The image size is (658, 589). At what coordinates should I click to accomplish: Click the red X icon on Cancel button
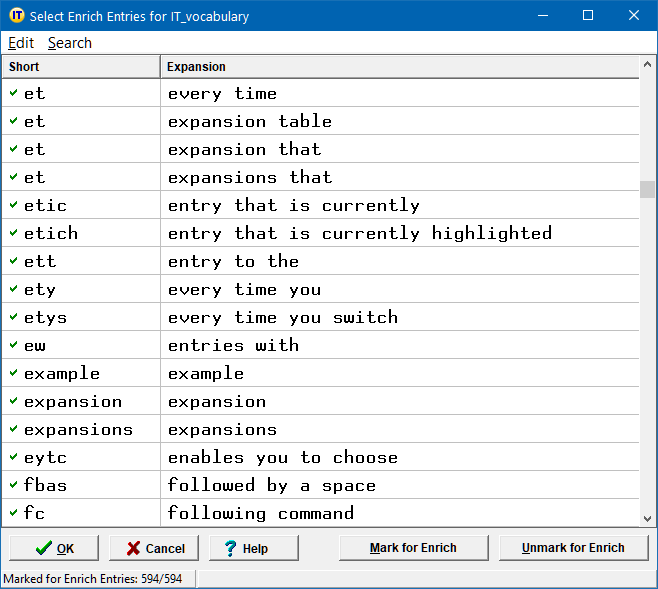[132, 548]
